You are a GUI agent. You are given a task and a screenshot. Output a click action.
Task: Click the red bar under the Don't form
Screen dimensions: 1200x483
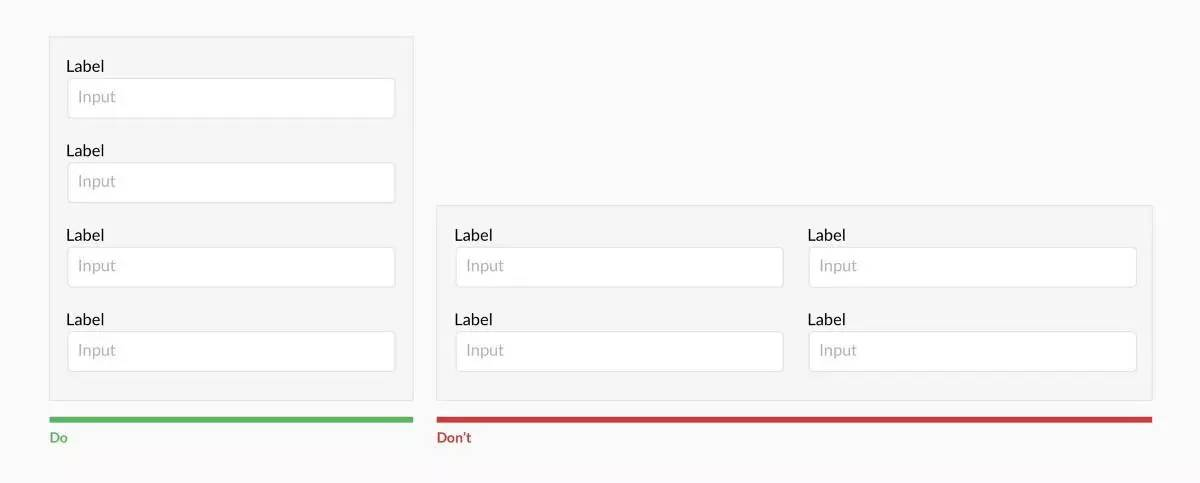(794, 419)
